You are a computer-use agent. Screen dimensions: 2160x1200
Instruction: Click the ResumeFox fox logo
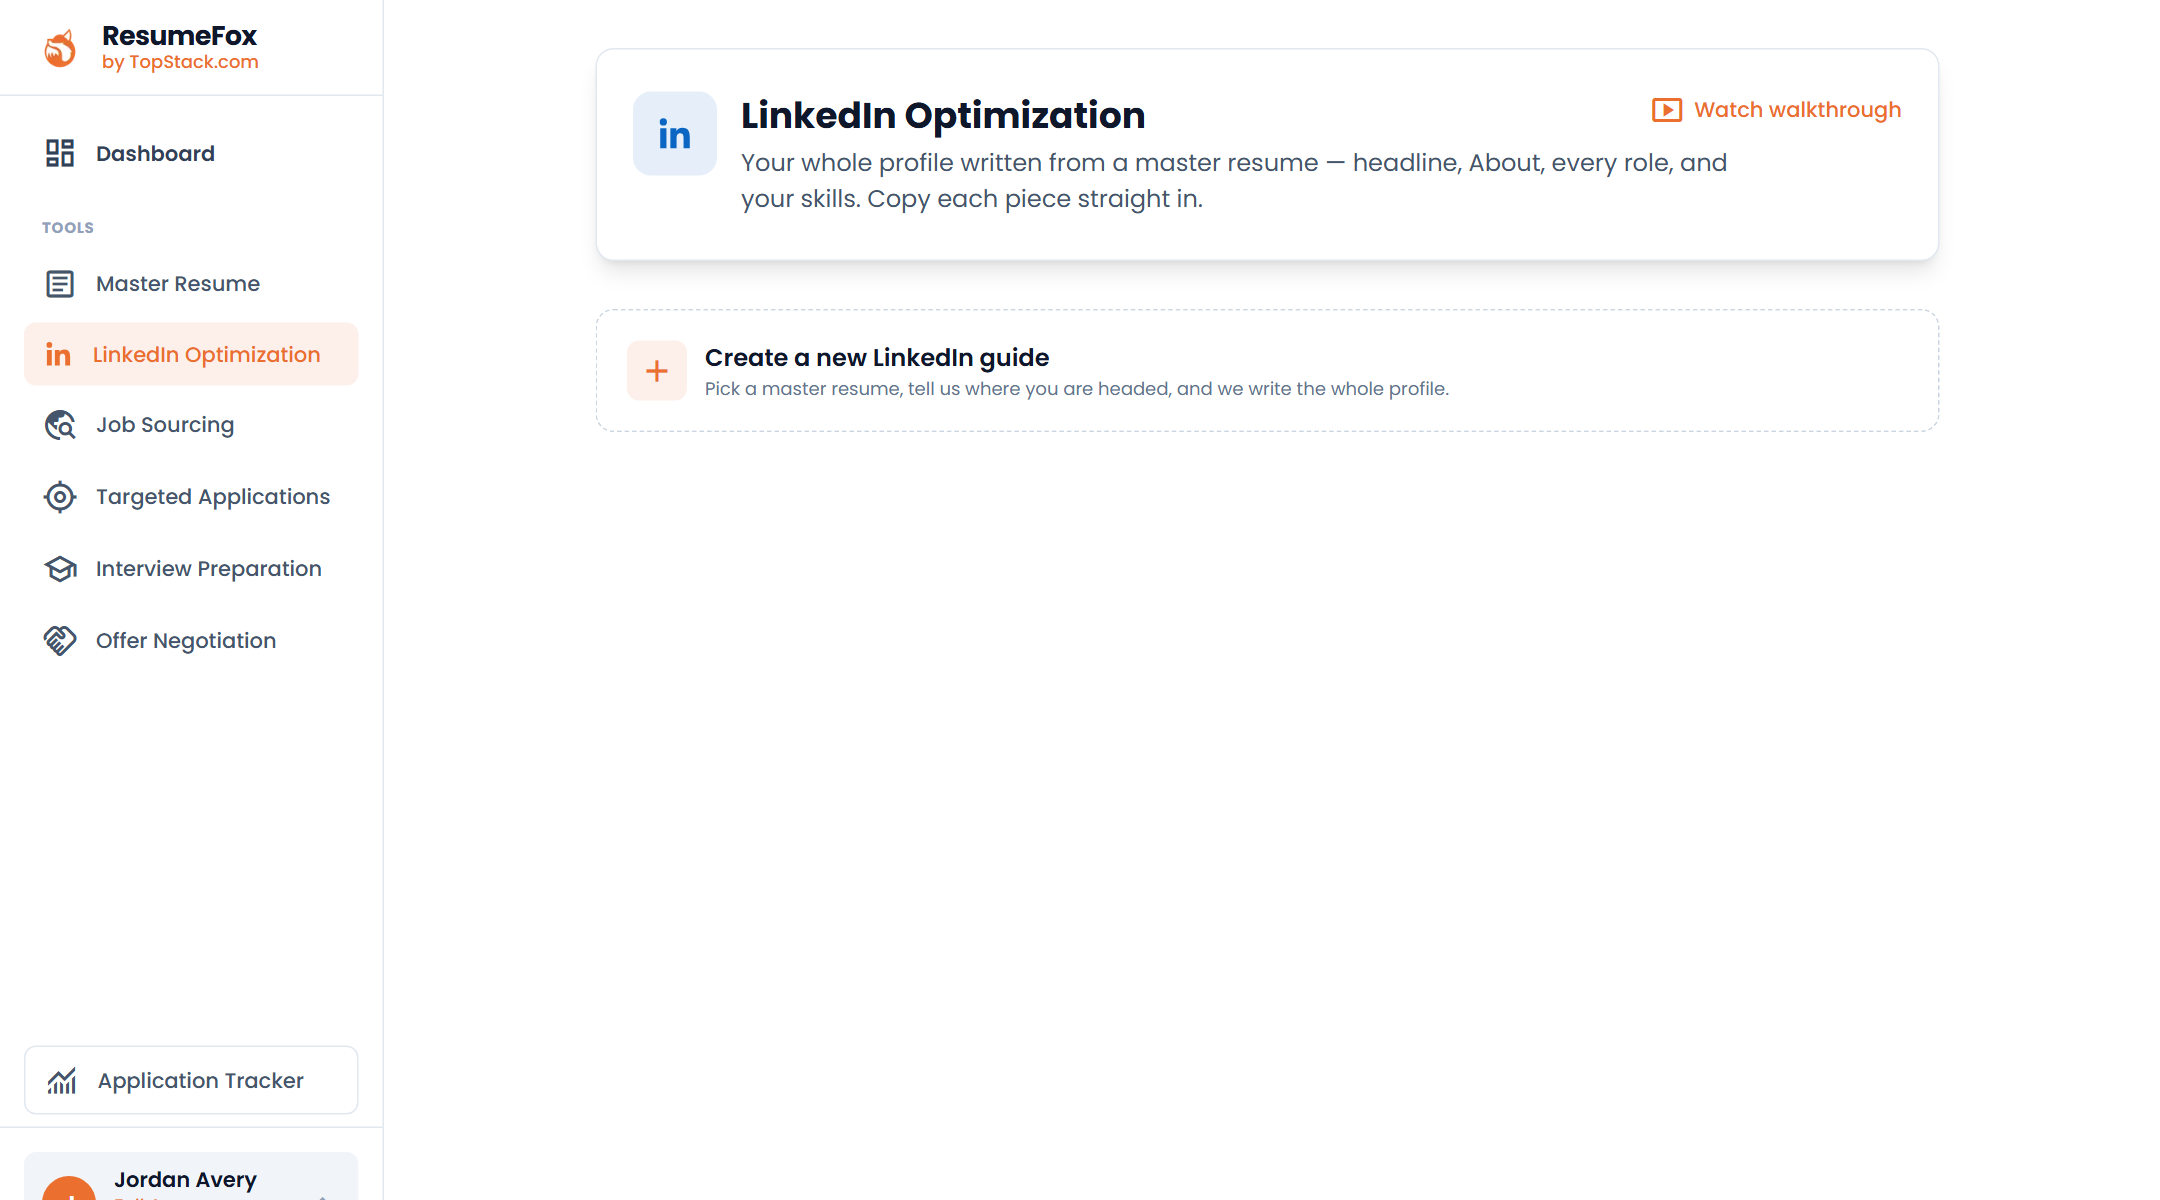pyautogui.click(x=60, y=48)
